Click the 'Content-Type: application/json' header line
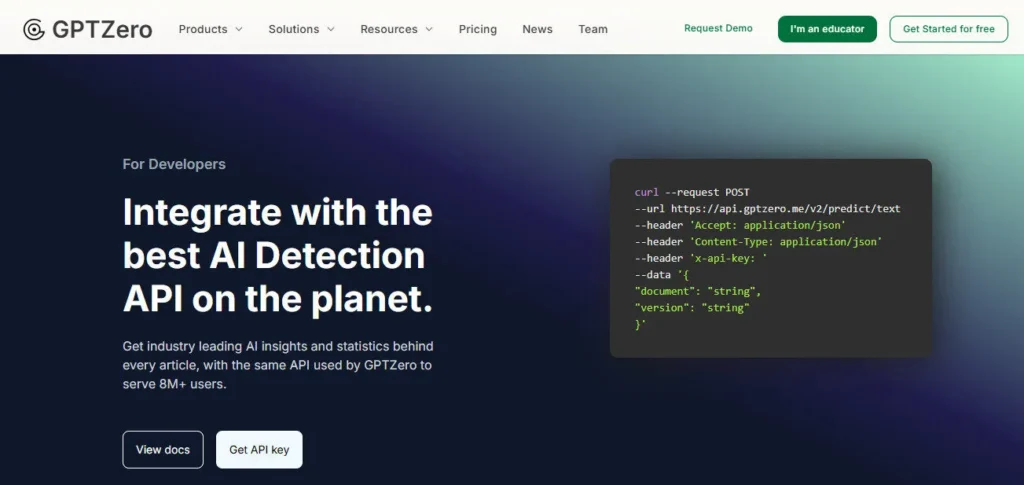Image resolution: width=1024 pixels, height=485 pixels. pyautogui.click(x=758, y=242)
